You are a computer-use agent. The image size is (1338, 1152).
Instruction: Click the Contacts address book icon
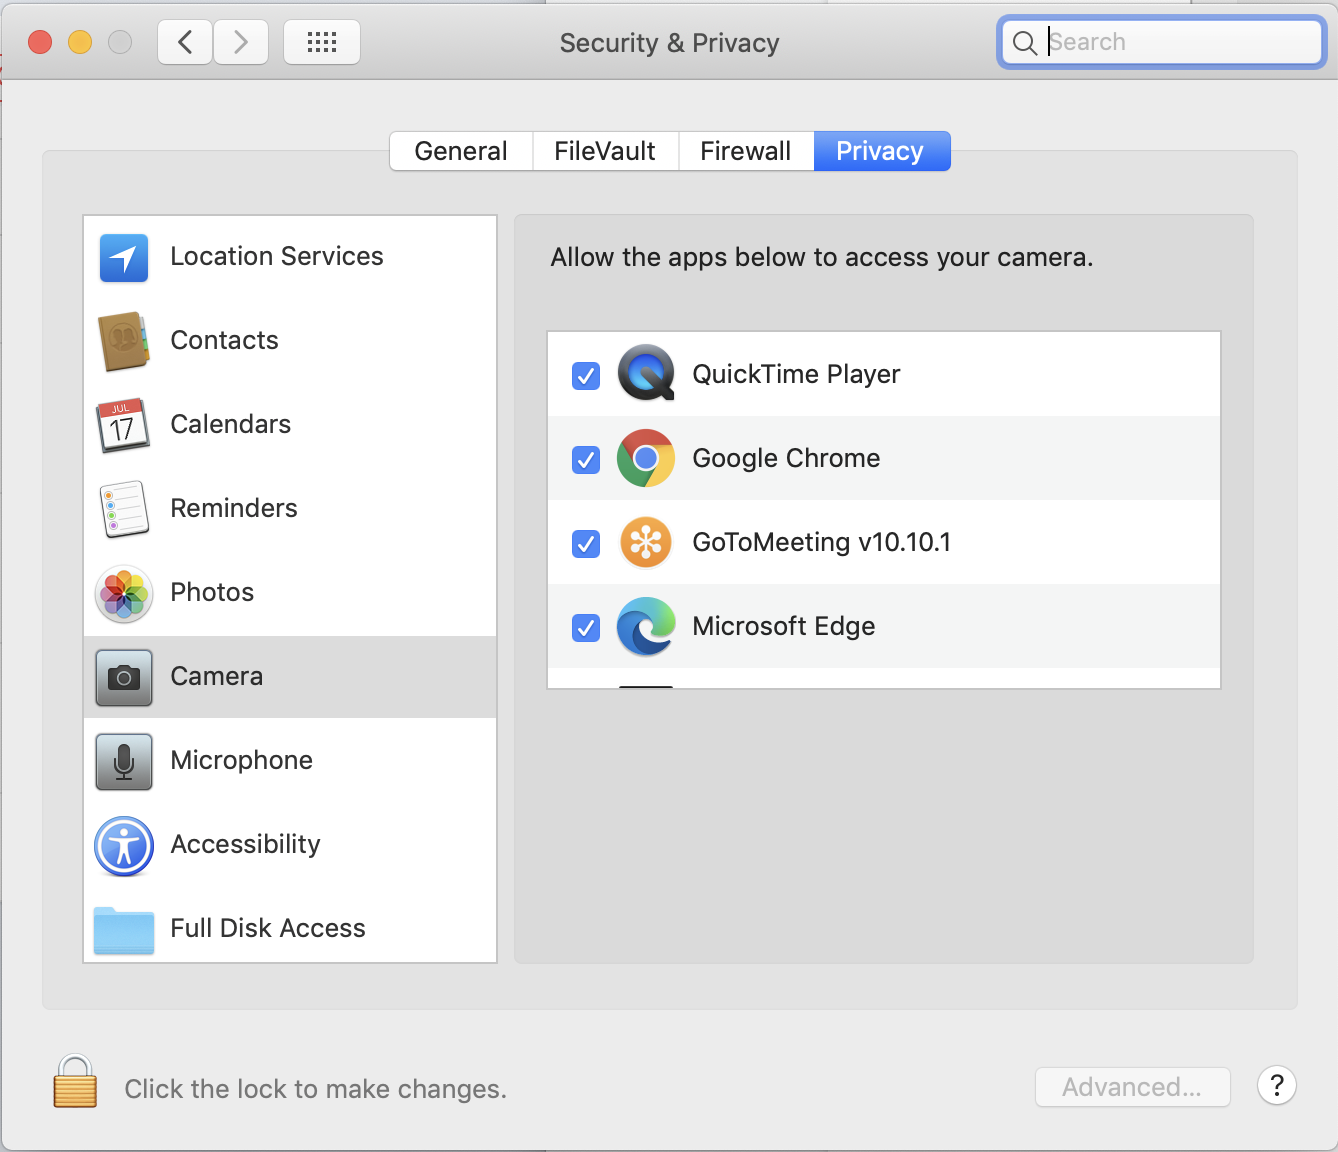point(124,341)
